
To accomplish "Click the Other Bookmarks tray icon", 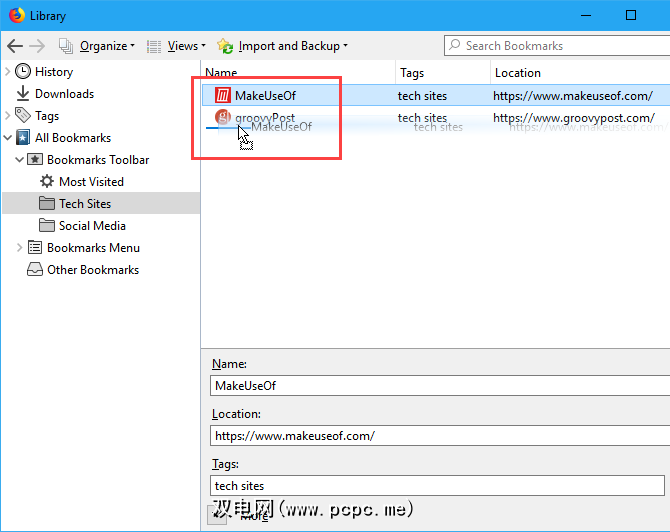I will (x=35, y=270).
